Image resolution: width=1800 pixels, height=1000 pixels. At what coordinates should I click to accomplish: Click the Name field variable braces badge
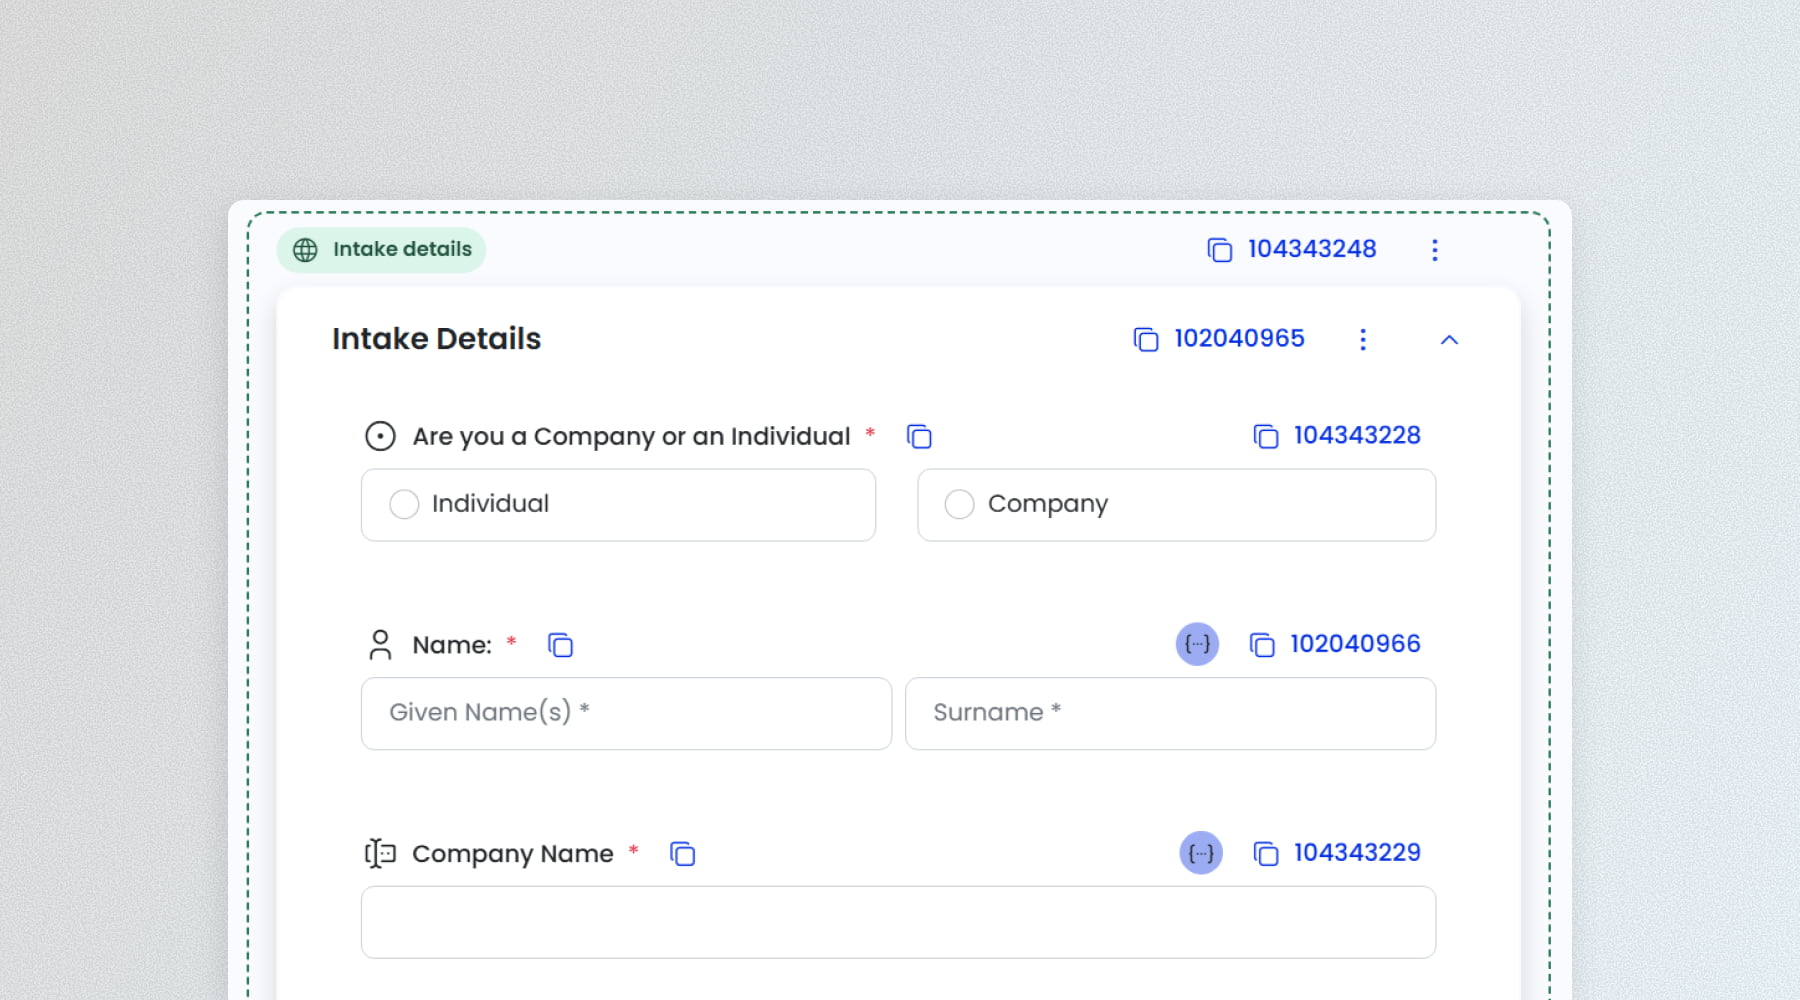pos(1197,644)
